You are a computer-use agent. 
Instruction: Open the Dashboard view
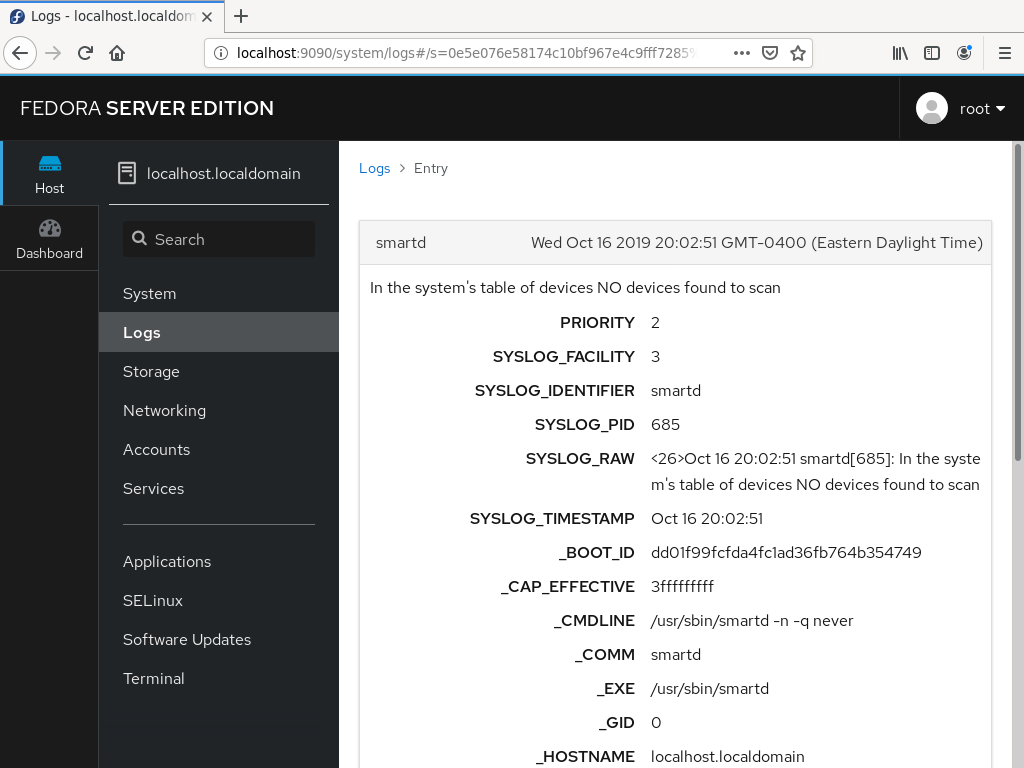50,238
